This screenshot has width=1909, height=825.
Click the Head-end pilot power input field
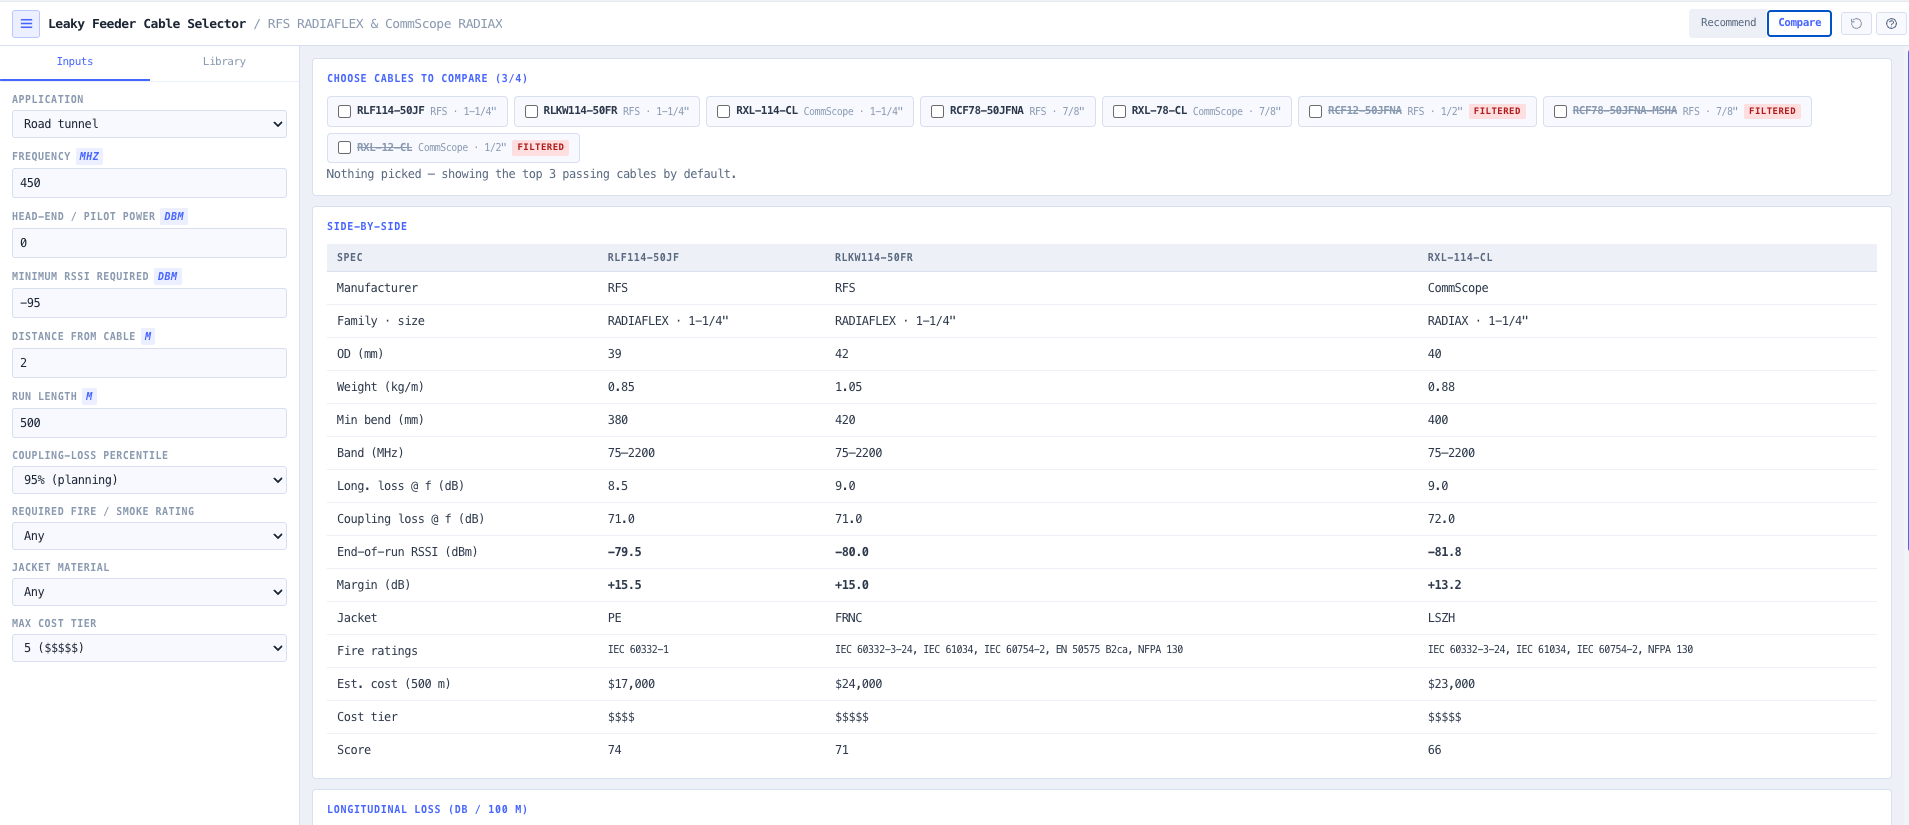[x=149, y=243]
